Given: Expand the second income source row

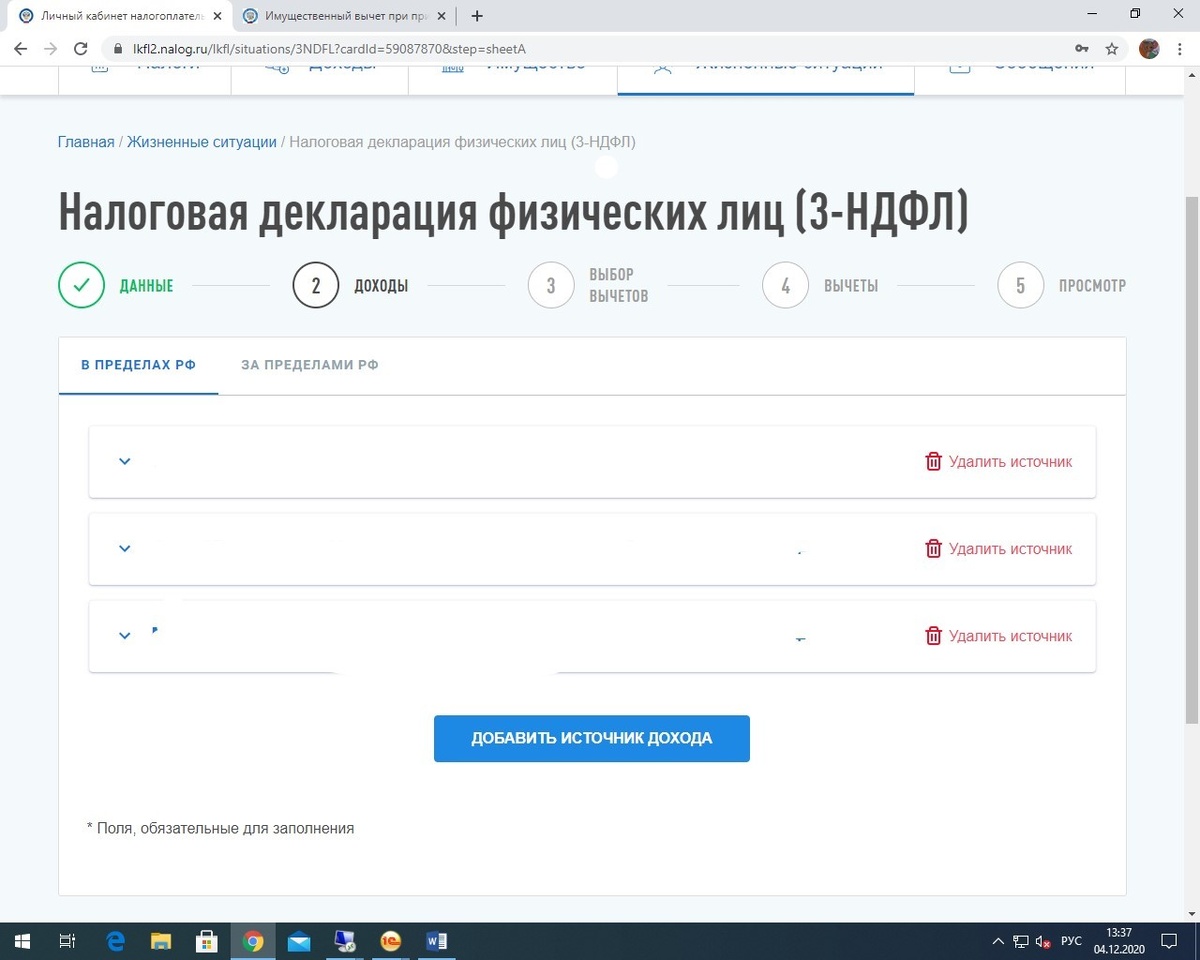Looking at the screenshot, I should pos(124,548).
